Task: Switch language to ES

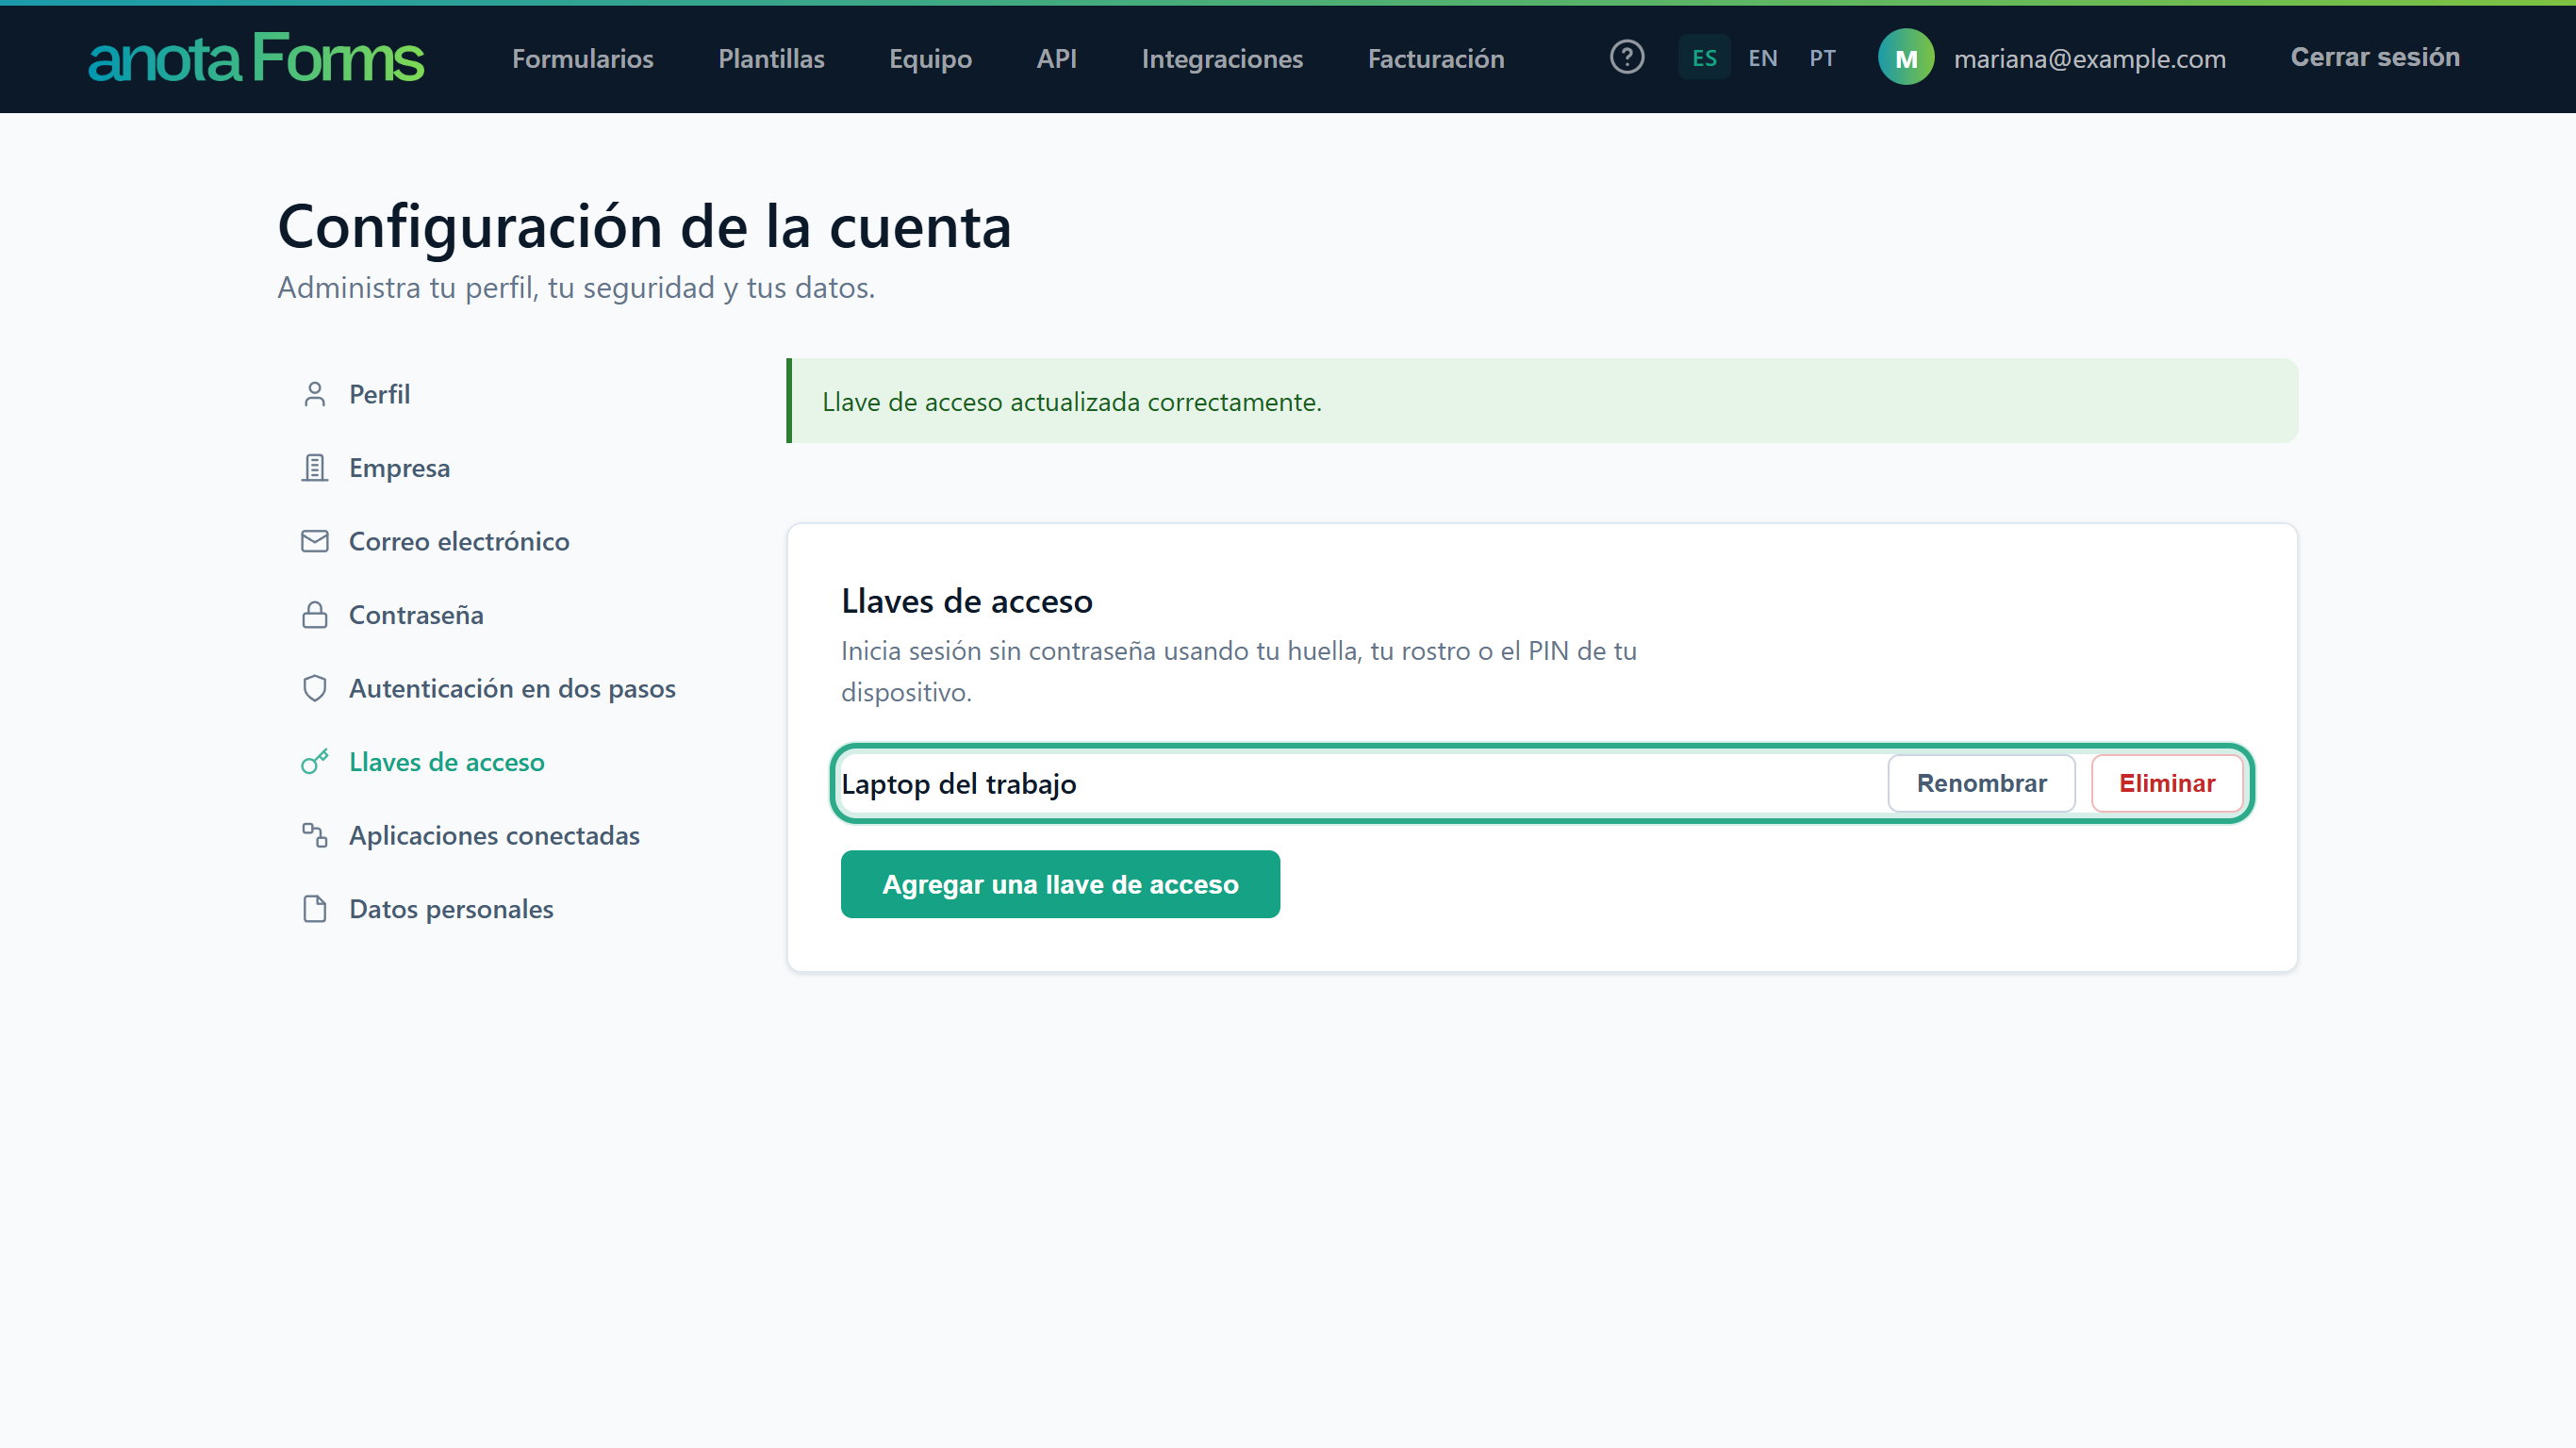Action: coord(1704,57)
